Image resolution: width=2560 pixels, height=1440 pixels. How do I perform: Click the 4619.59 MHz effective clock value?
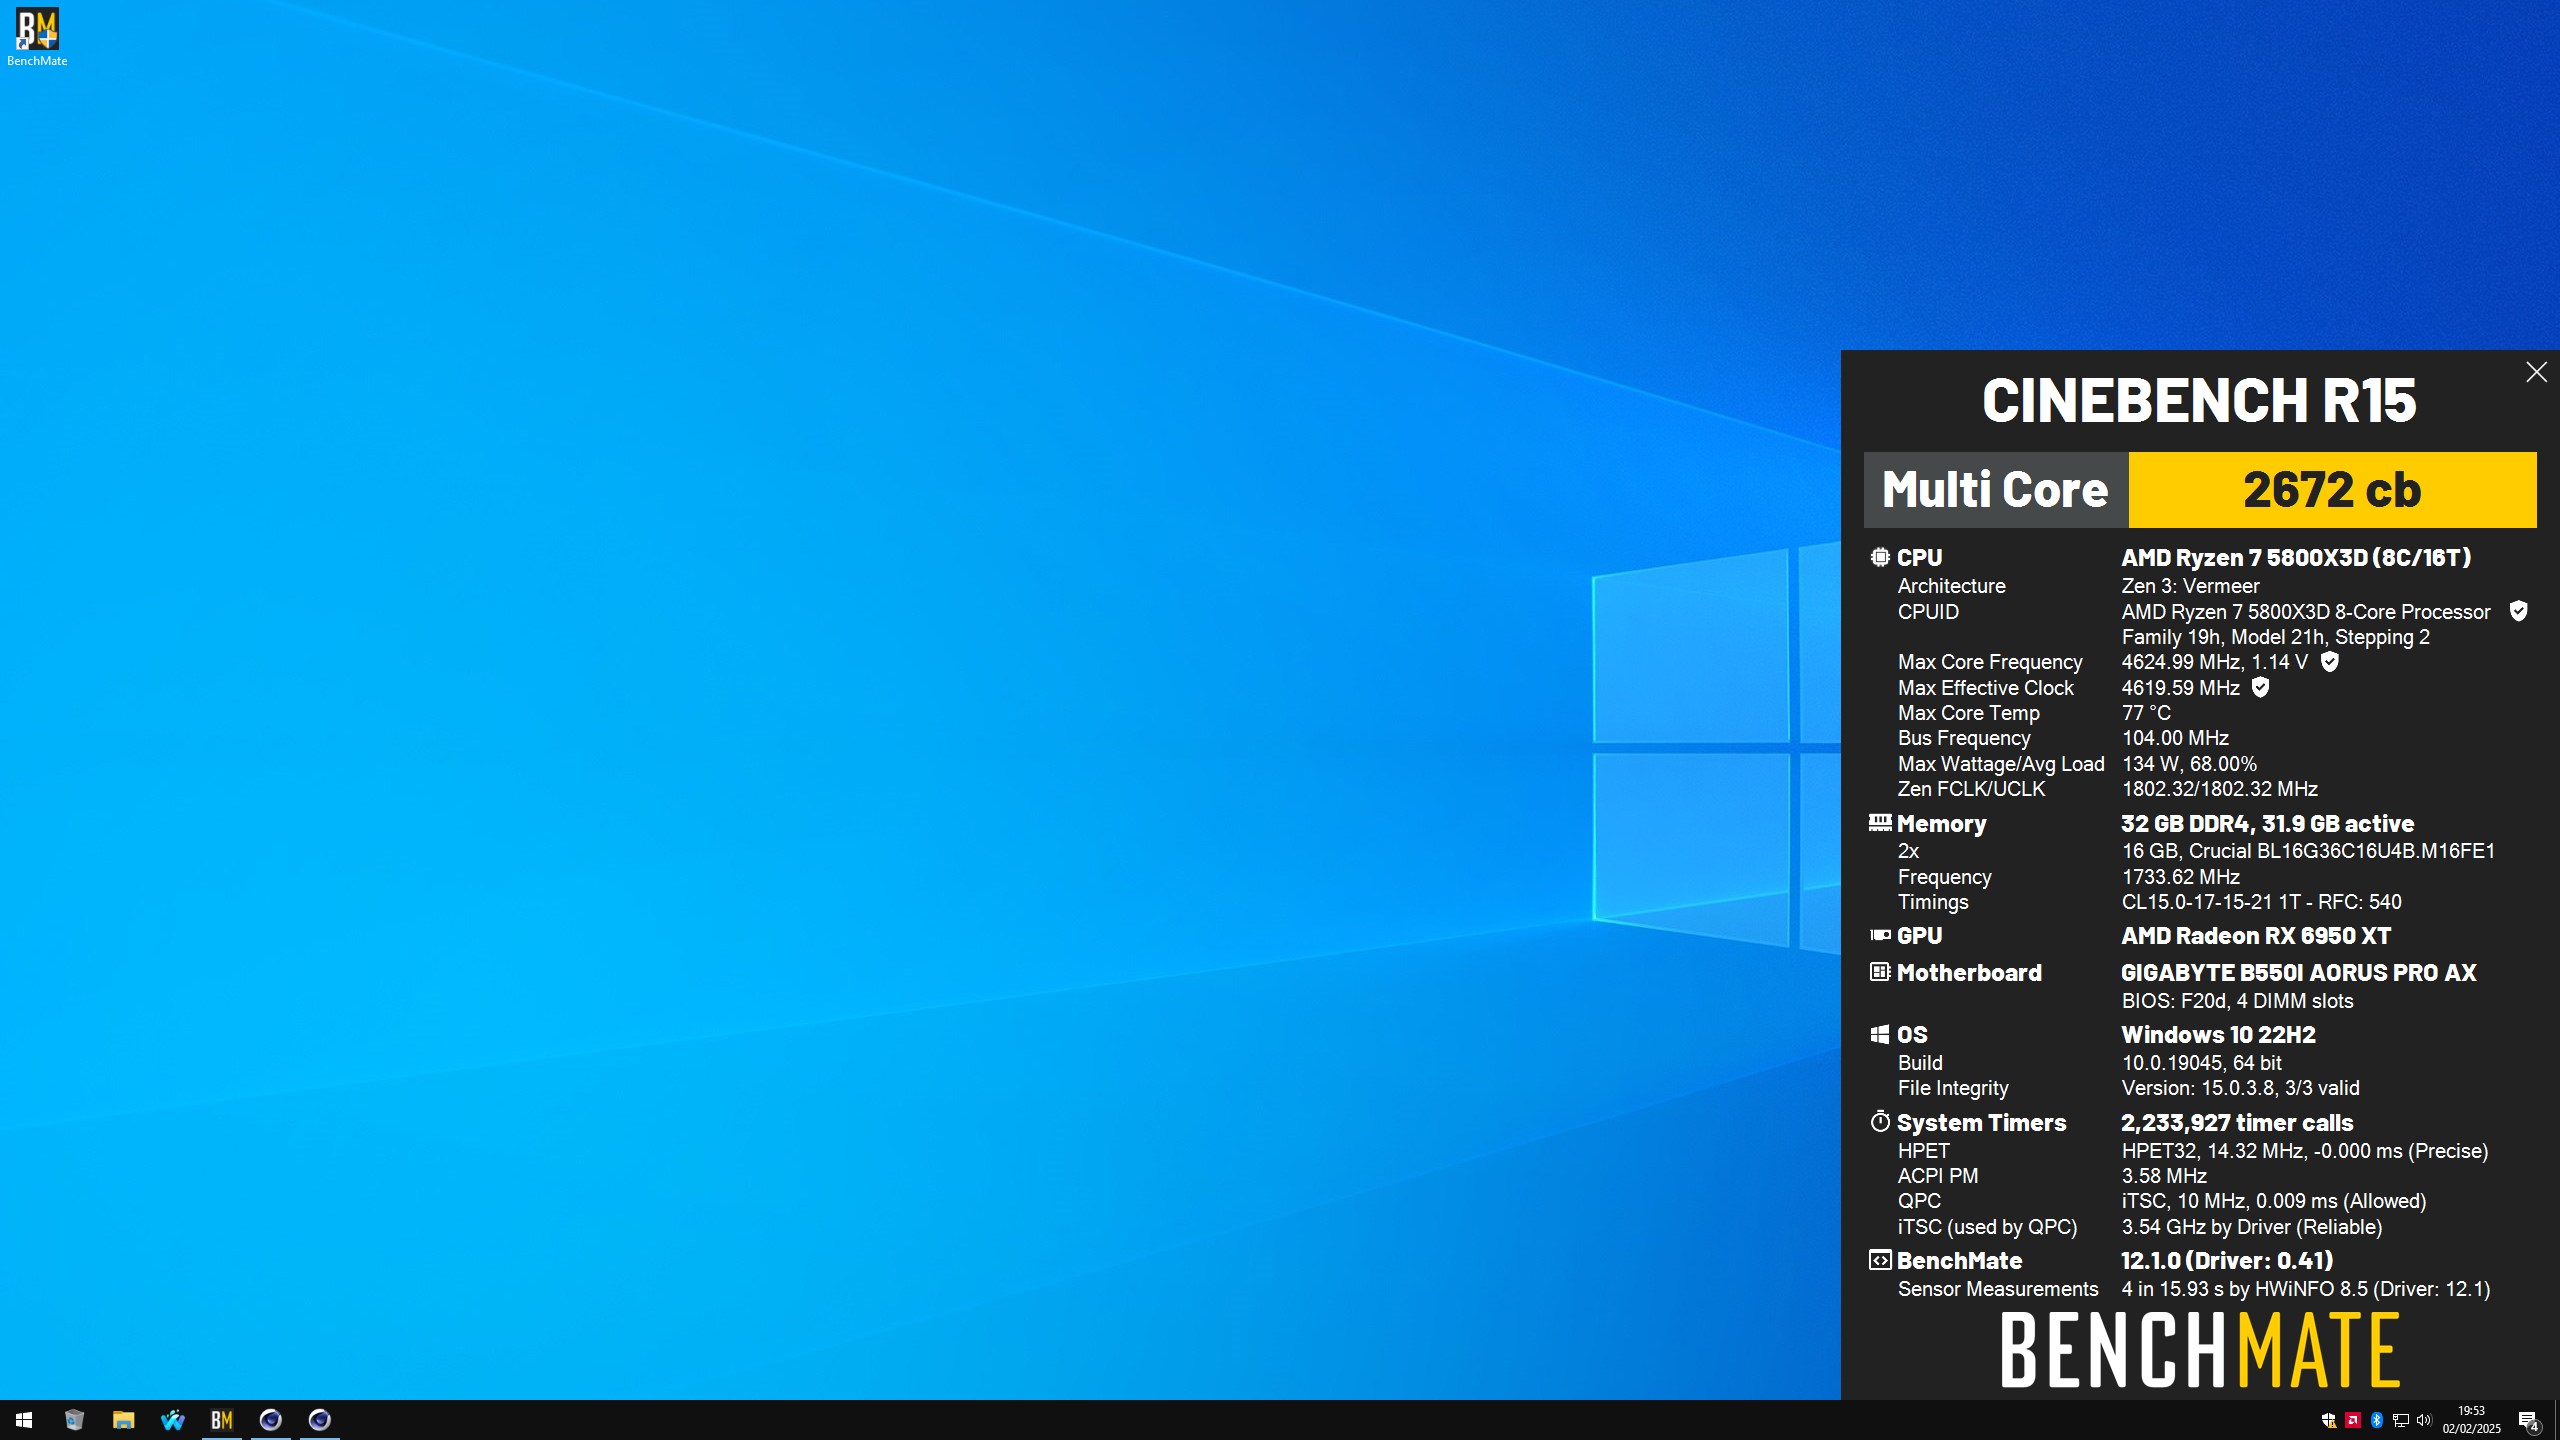(x=2180, y=688)
